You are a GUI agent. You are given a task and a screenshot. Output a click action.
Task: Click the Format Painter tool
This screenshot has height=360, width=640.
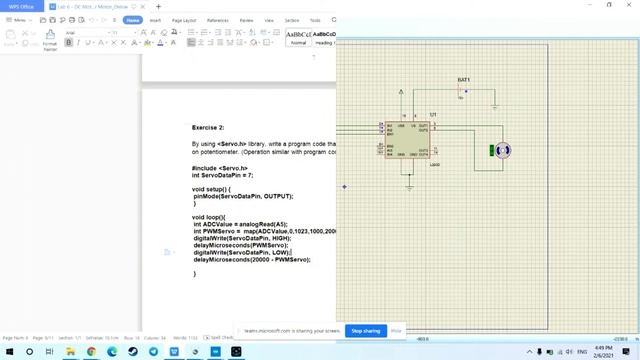click(x=50, y=40)
